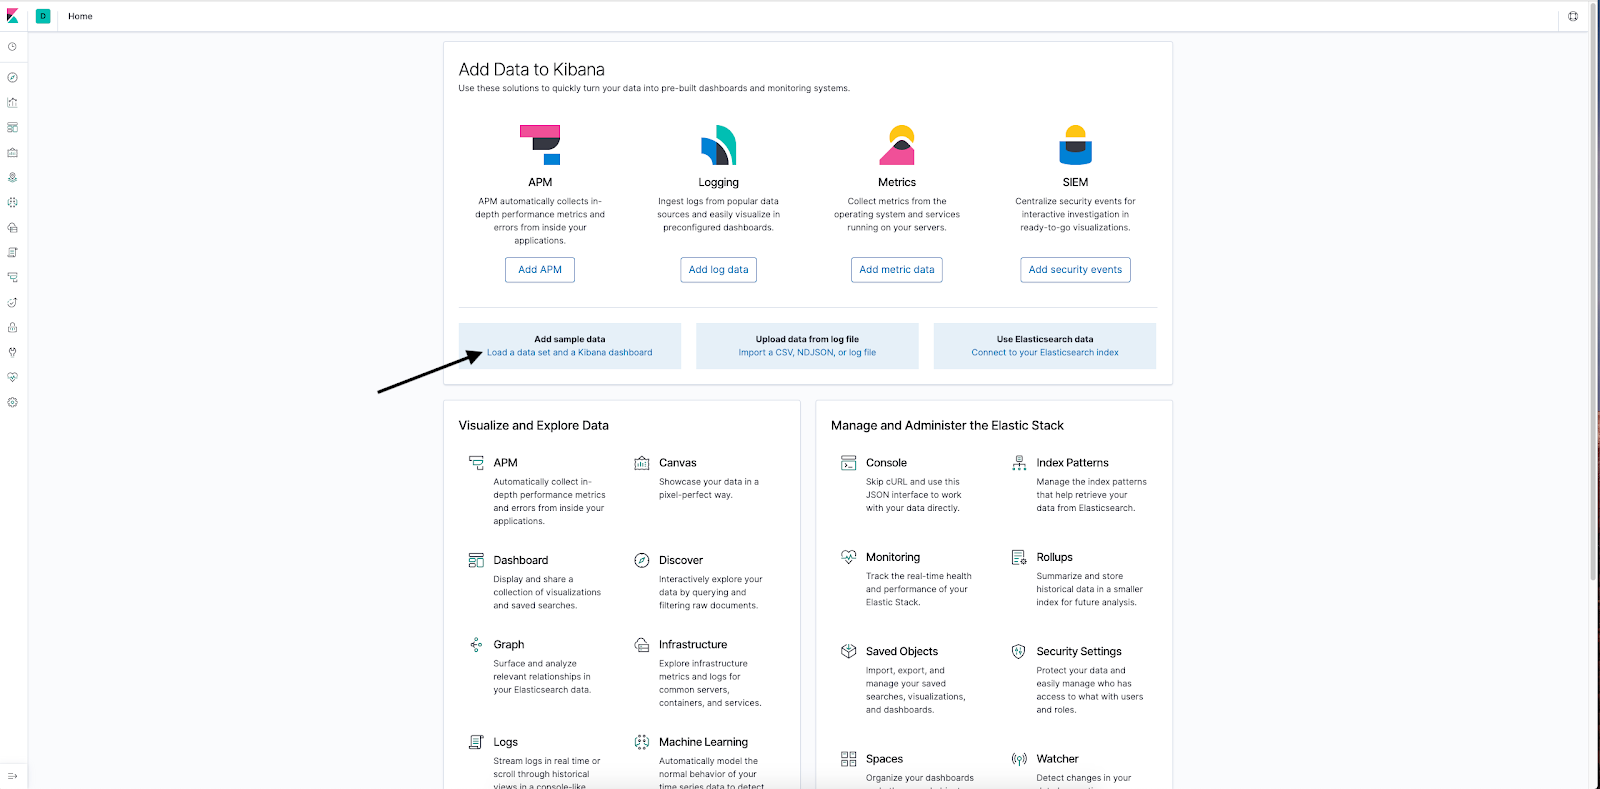Click the Graph icon in Visualize and Explore

pos(476,644)
